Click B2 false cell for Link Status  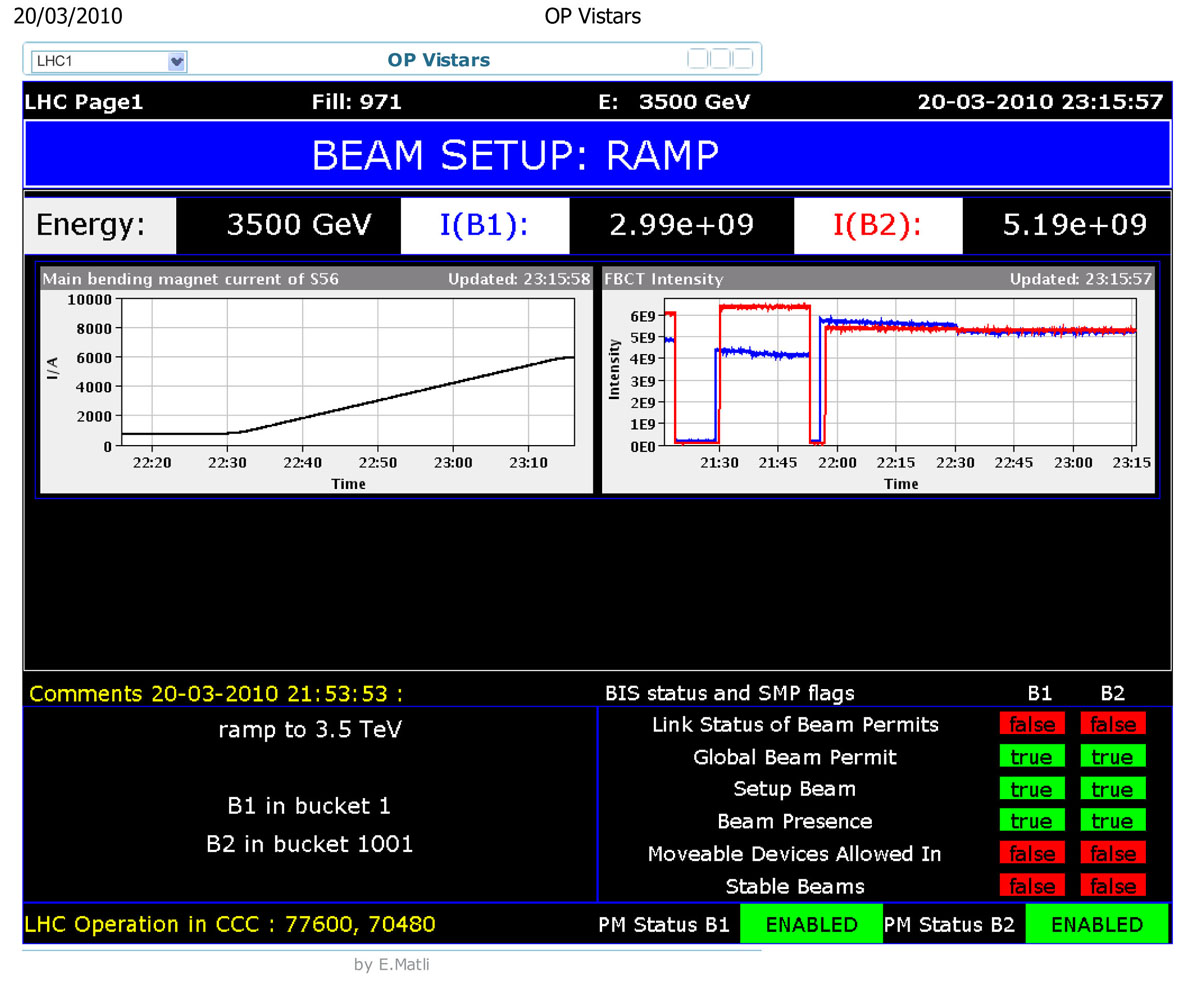pyautogui.click(x=1113, y=724)
